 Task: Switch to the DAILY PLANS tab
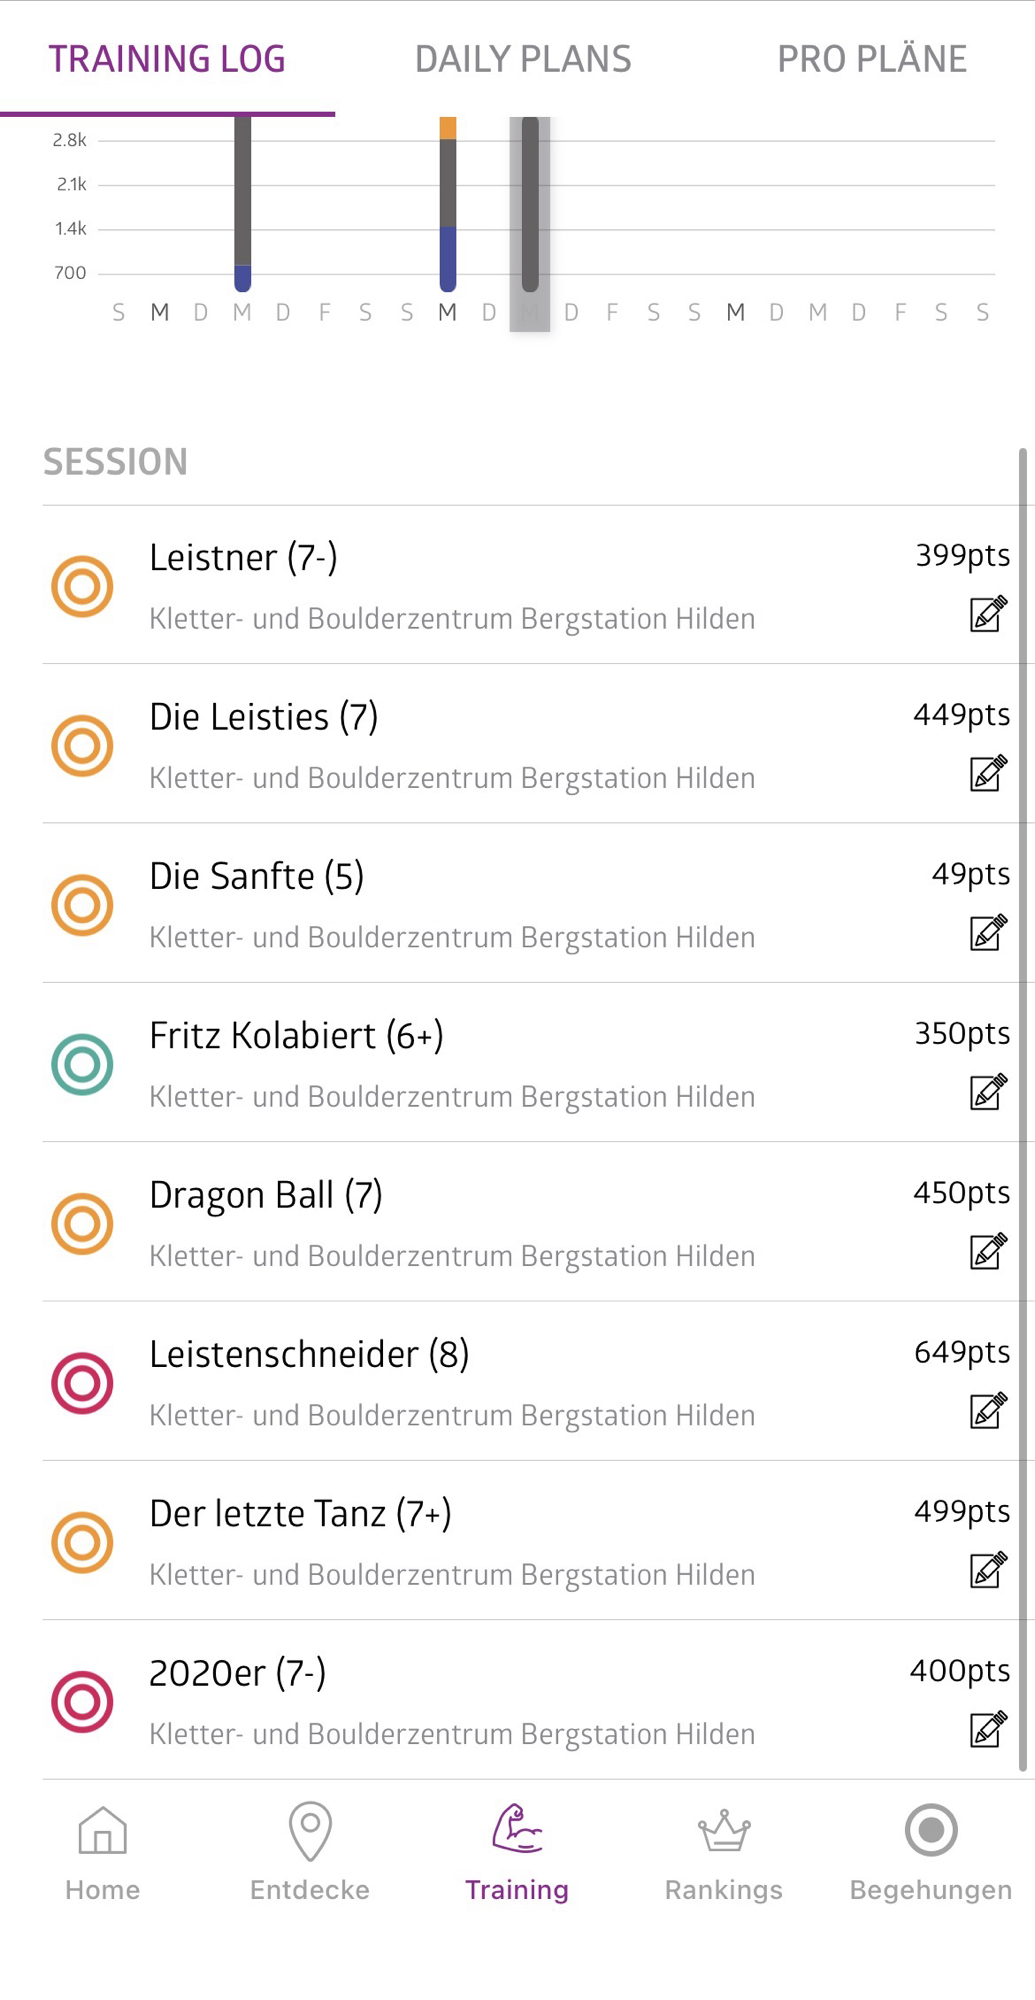pyautogui.click(x=523, y=59)
